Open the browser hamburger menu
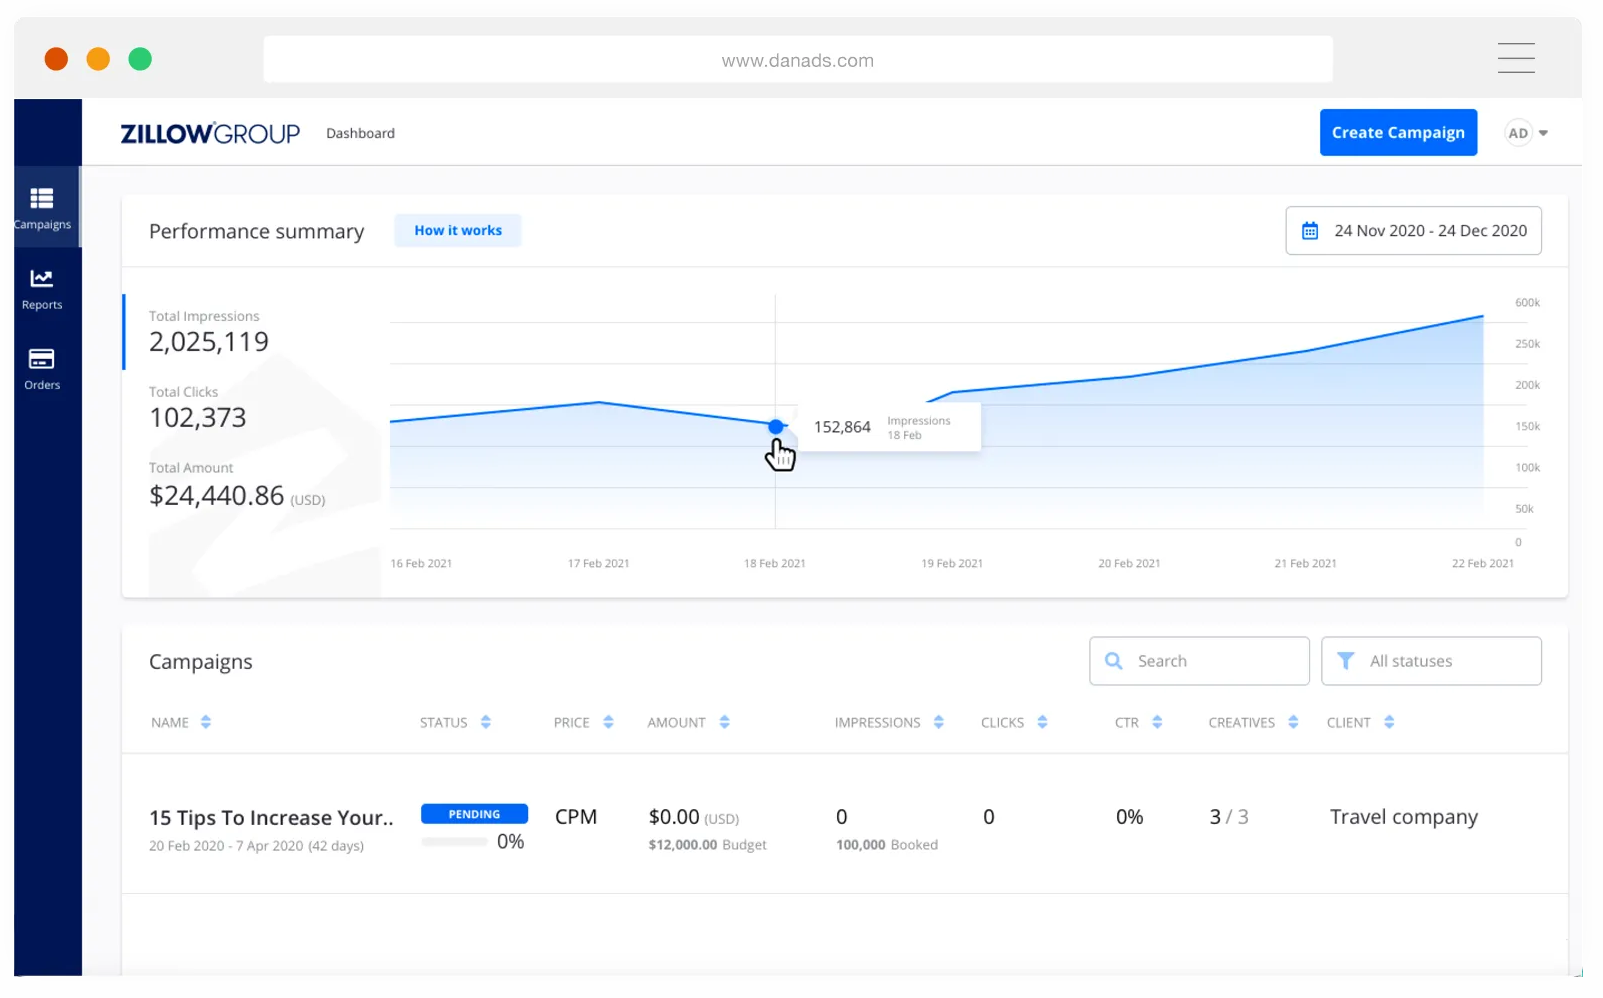The image size is (1603, 998). coord(1515,58)
